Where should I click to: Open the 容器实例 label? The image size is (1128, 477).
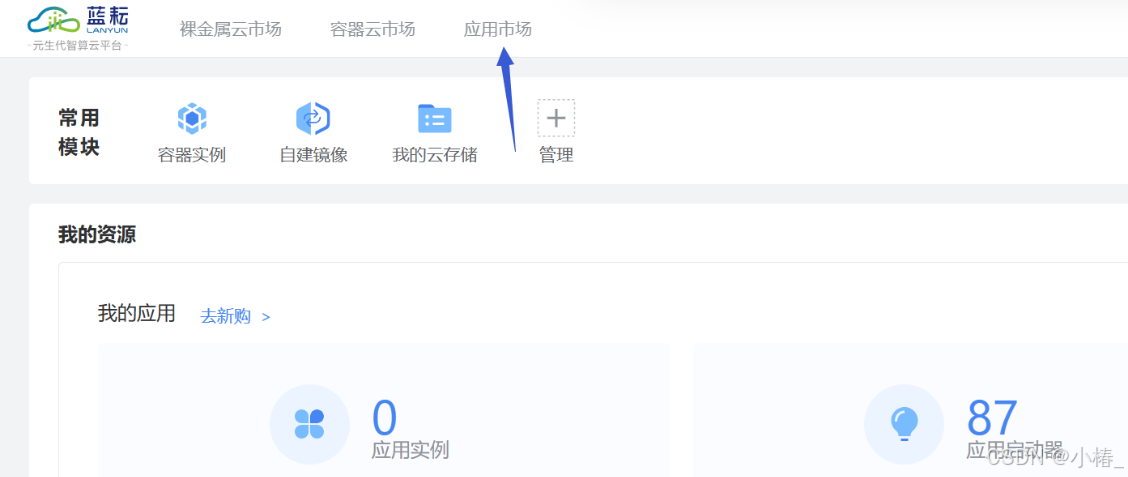pyautogui.click(x=192, y=155)
